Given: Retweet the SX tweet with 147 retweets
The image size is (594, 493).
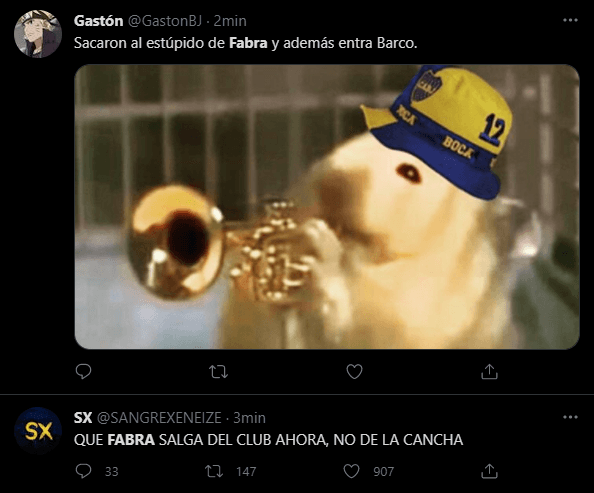Looking at the screenshot, I should click(x=214, y=471).
